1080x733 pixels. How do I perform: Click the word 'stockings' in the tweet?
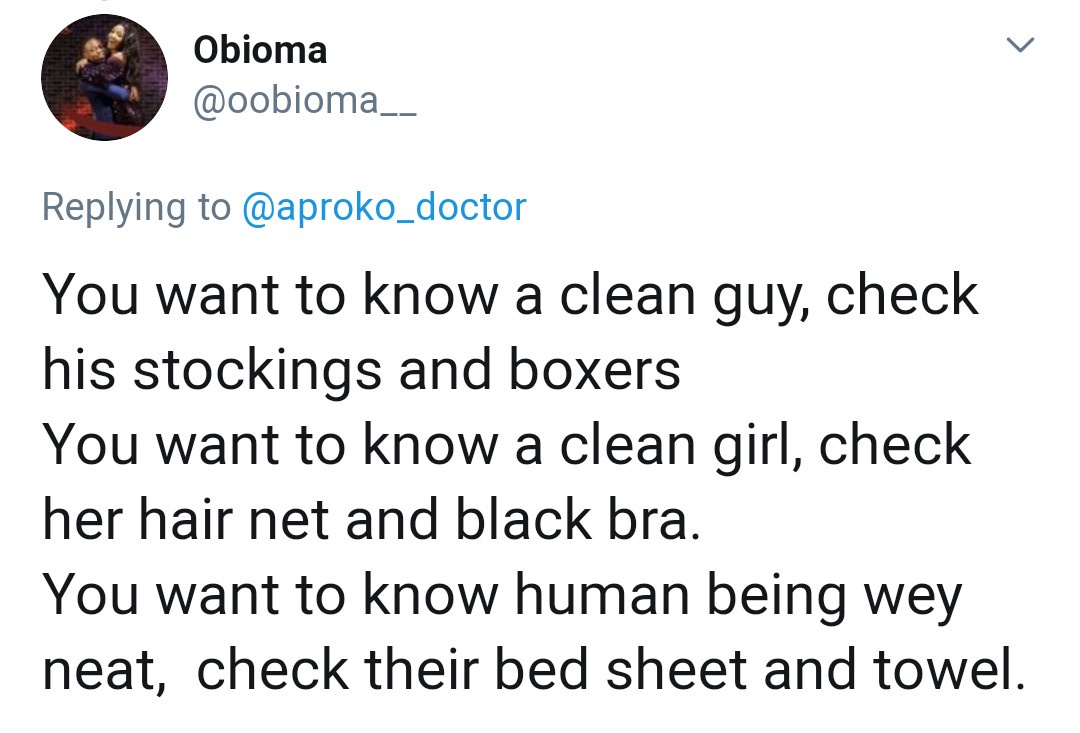257,372
